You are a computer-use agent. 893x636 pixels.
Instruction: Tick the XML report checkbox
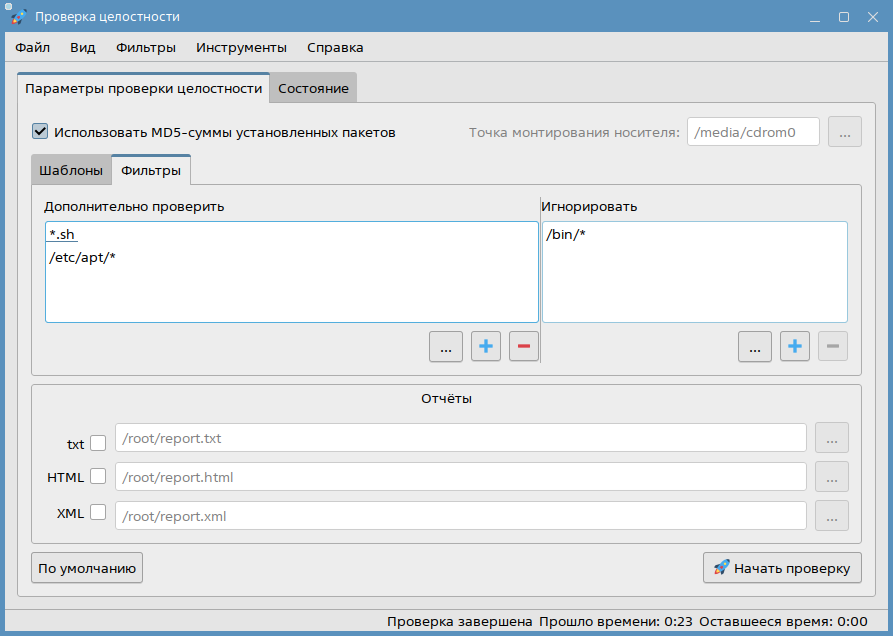click(x=98, y=513)
